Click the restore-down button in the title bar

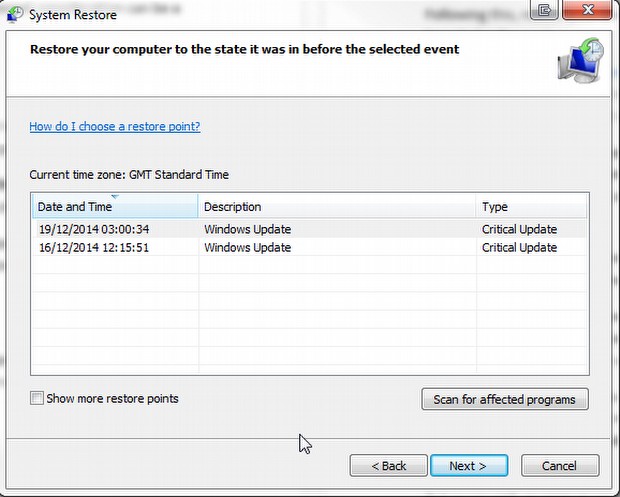point(545,11)
